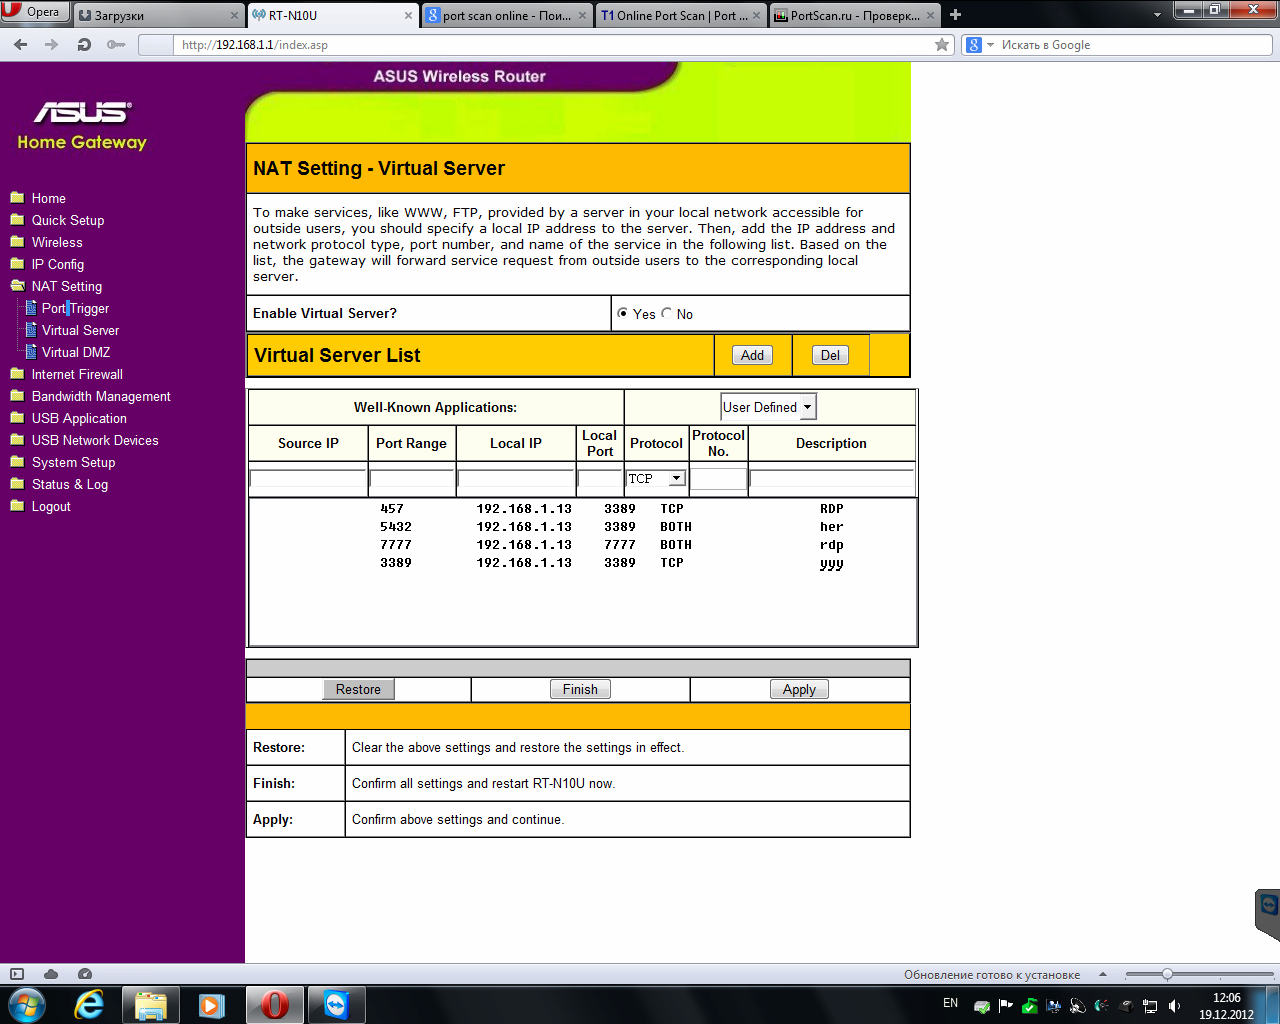The width and height of the screenshot is (1280, 1024).
Task: Select the 7777 rdp list entry
Action: click(582, 545)
